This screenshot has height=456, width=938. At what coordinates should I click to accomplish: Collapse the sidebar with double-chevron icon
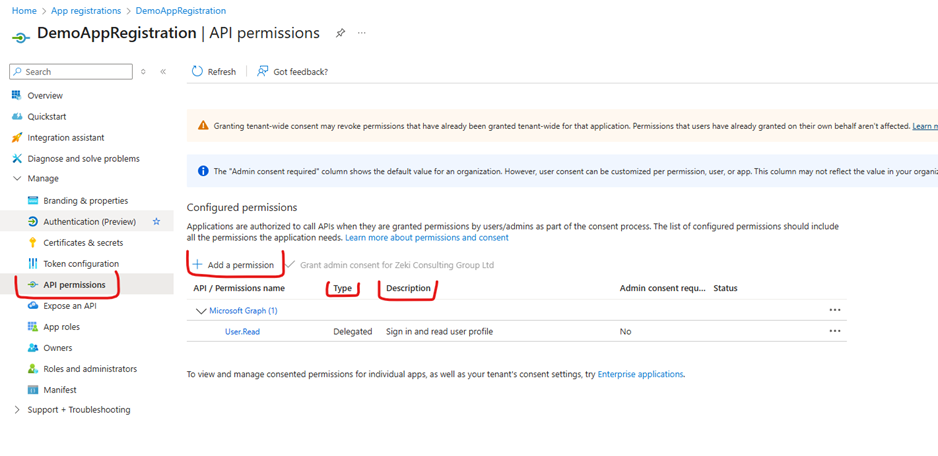click(163, 72)
